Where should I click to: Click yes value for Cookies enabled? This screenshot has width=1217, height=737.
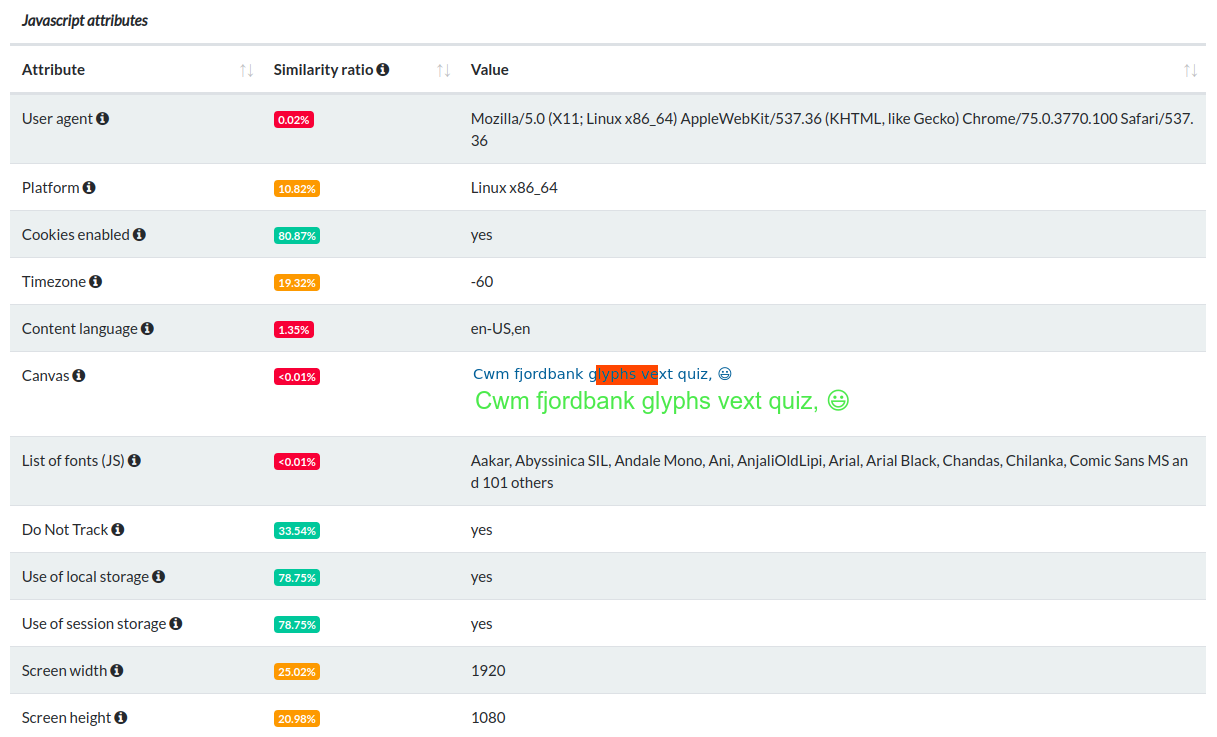(x=482, y=234)
